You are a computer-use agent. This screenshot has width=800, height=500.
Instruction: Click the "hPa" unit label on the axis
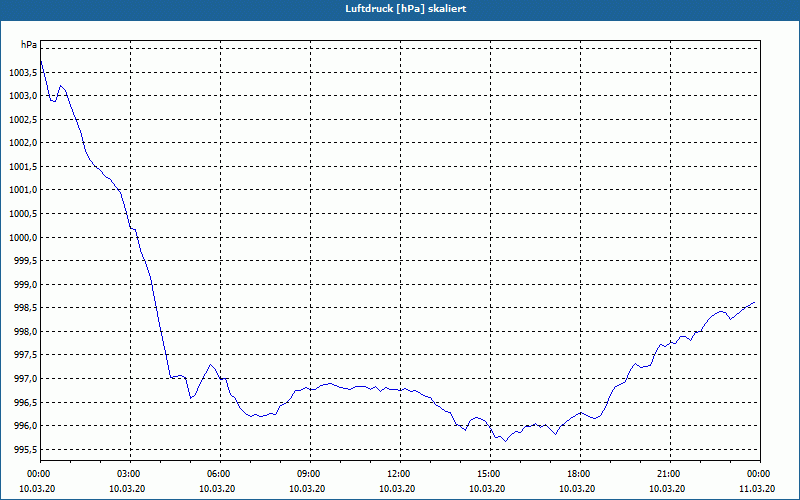click(29, 45)
